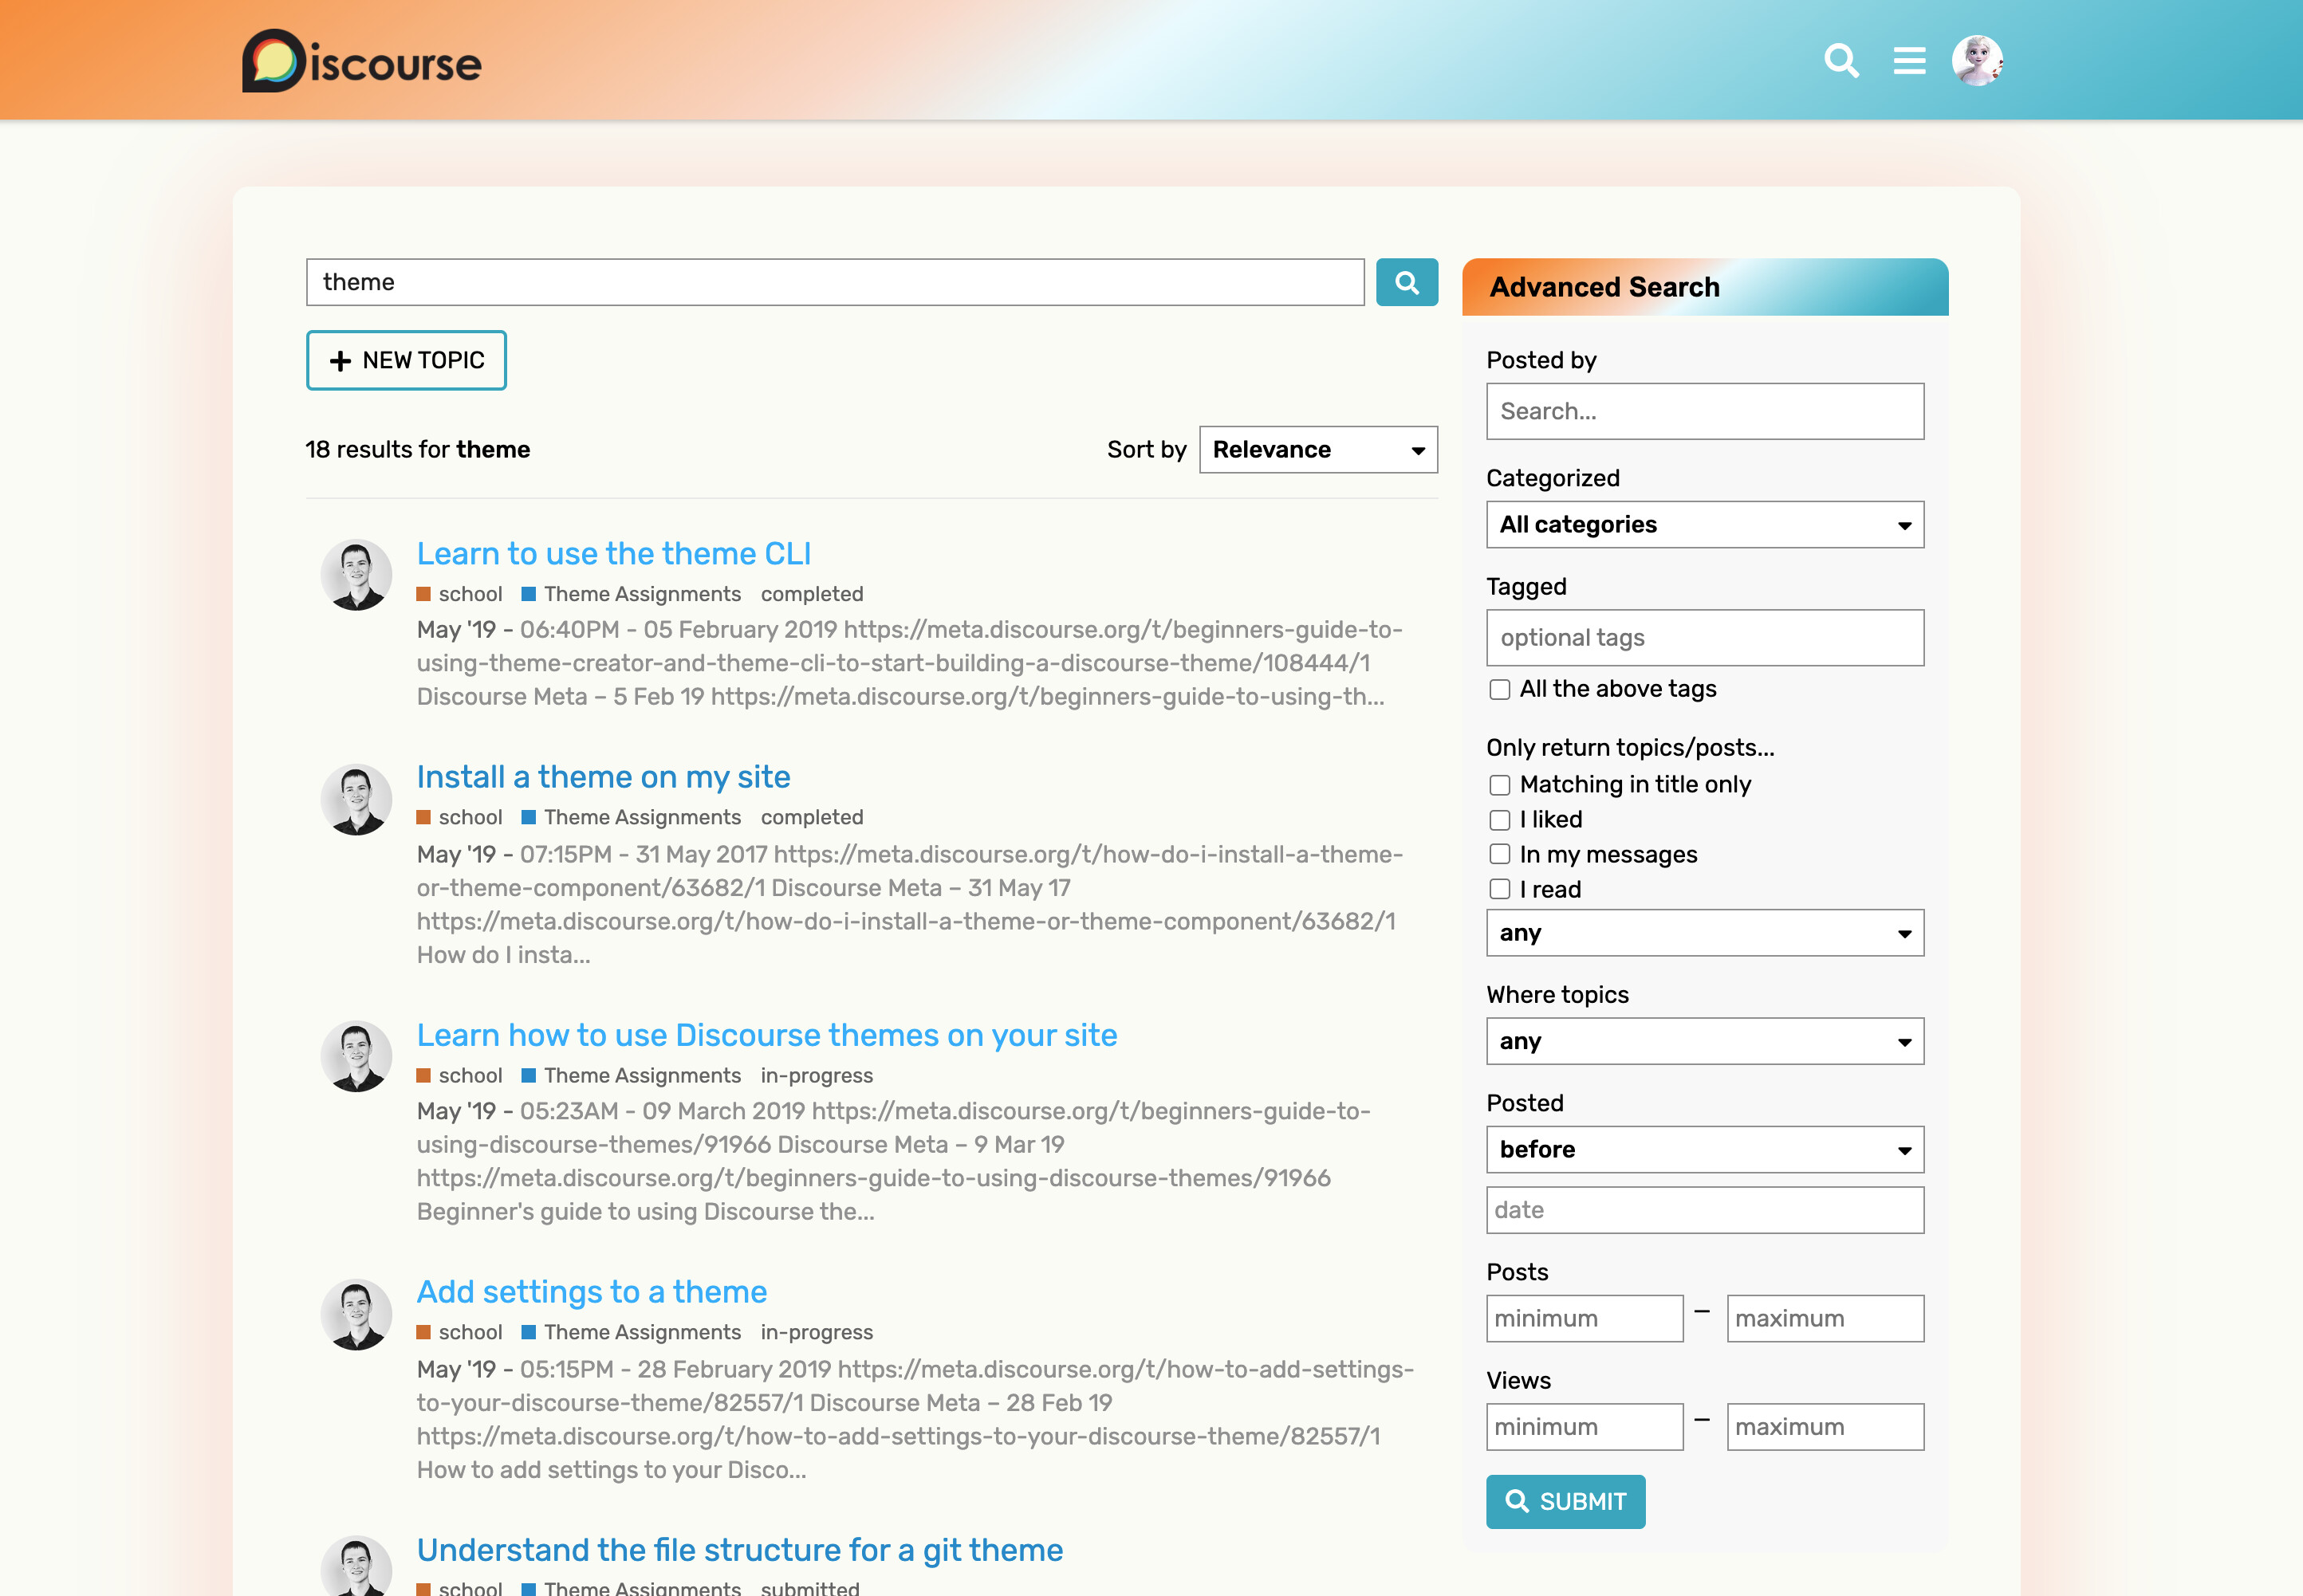Enable Matching in title only checkbox

click(x=1499, y=785)
